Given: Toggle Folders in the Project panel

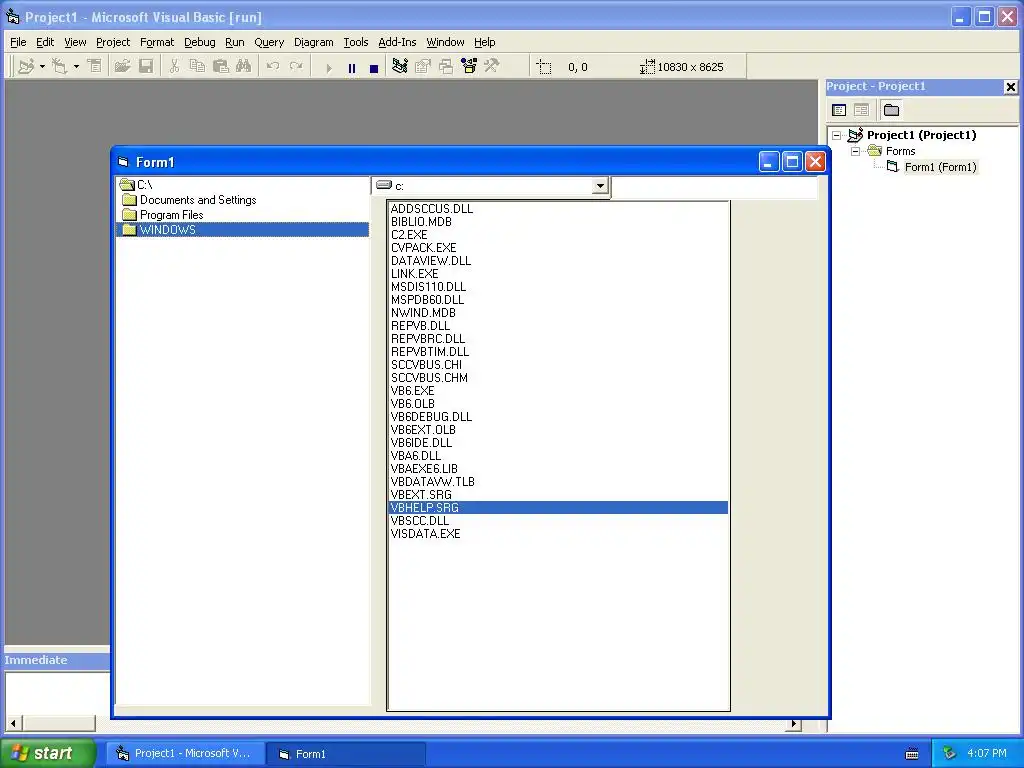Looking at the screenshot, I should click(891, 110).
